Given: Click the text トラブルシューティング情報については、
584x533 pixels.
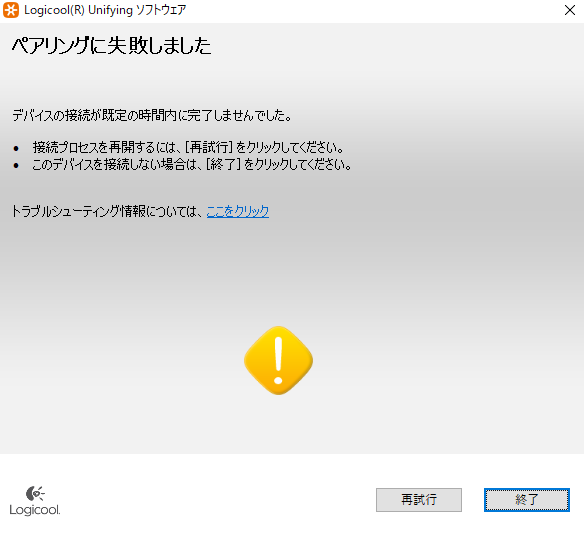Looking at the screenshot, I should click(108, 211).
